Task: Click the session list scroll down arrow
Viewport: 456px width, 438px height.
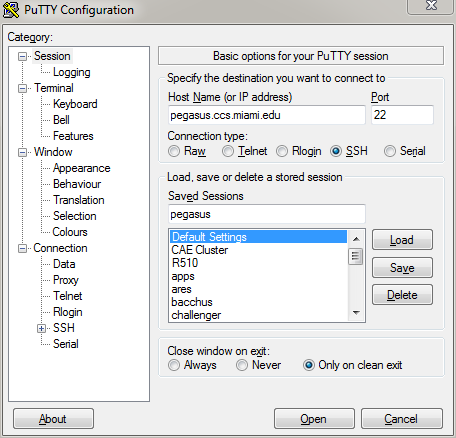Action: 356,313
